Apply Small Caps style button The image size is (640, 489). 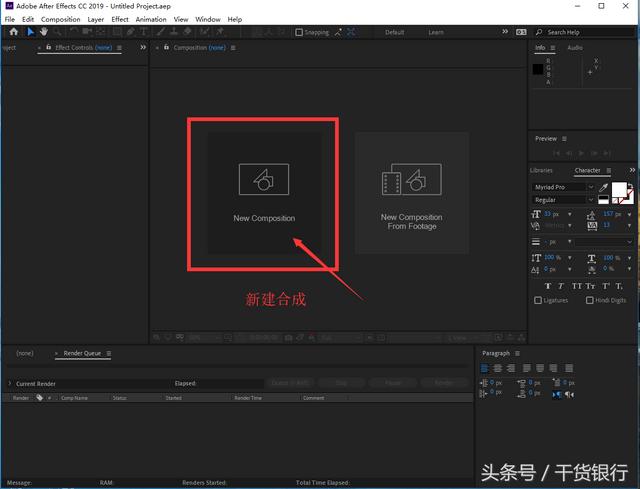click(590, 286)
